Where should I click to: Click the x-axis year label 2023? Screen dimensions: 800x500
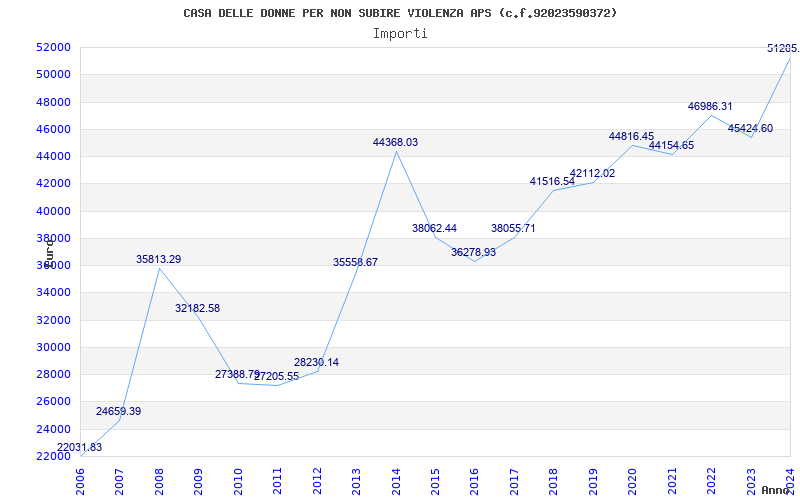click(x=751, y=482)
